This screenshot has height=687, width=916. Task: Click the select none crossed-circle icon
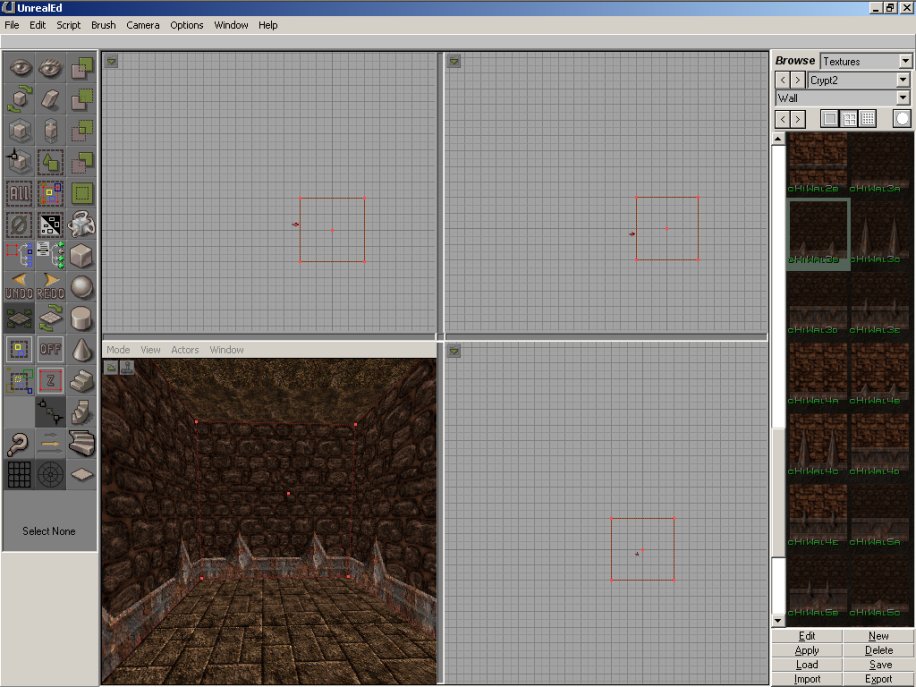tap(19, 224)
